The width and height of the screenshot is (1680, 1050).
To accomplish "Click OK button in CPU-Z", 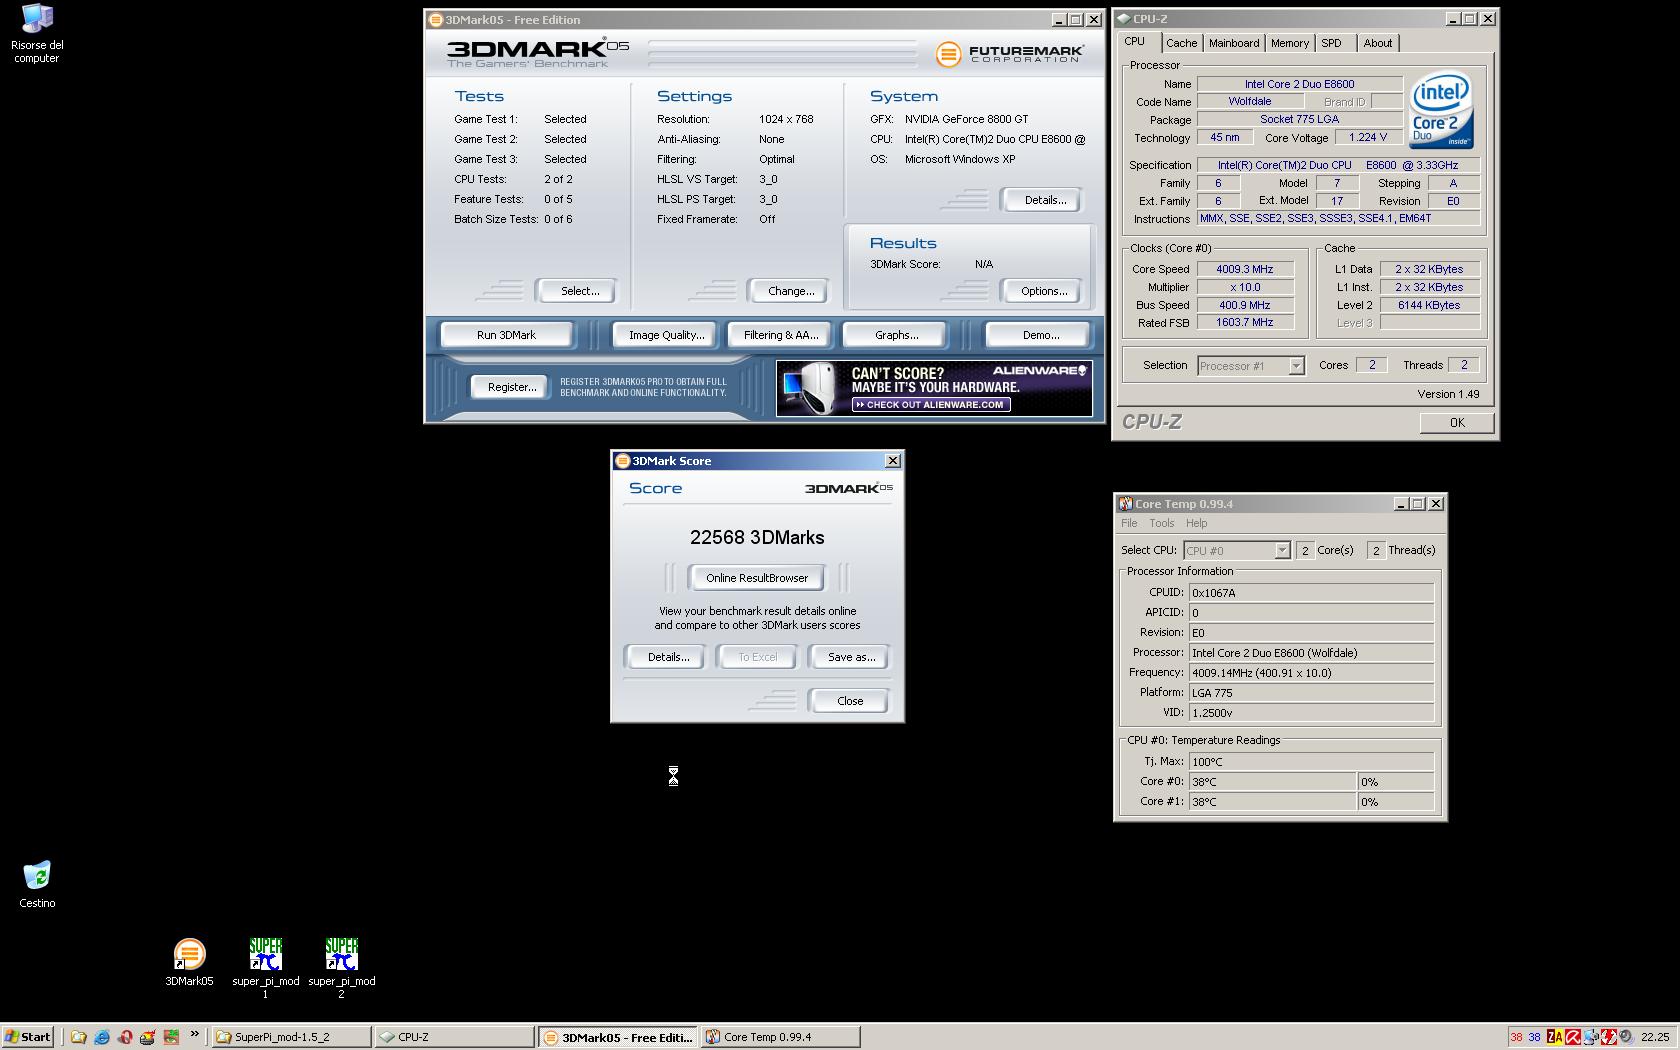I will (x=1457, y=423).
